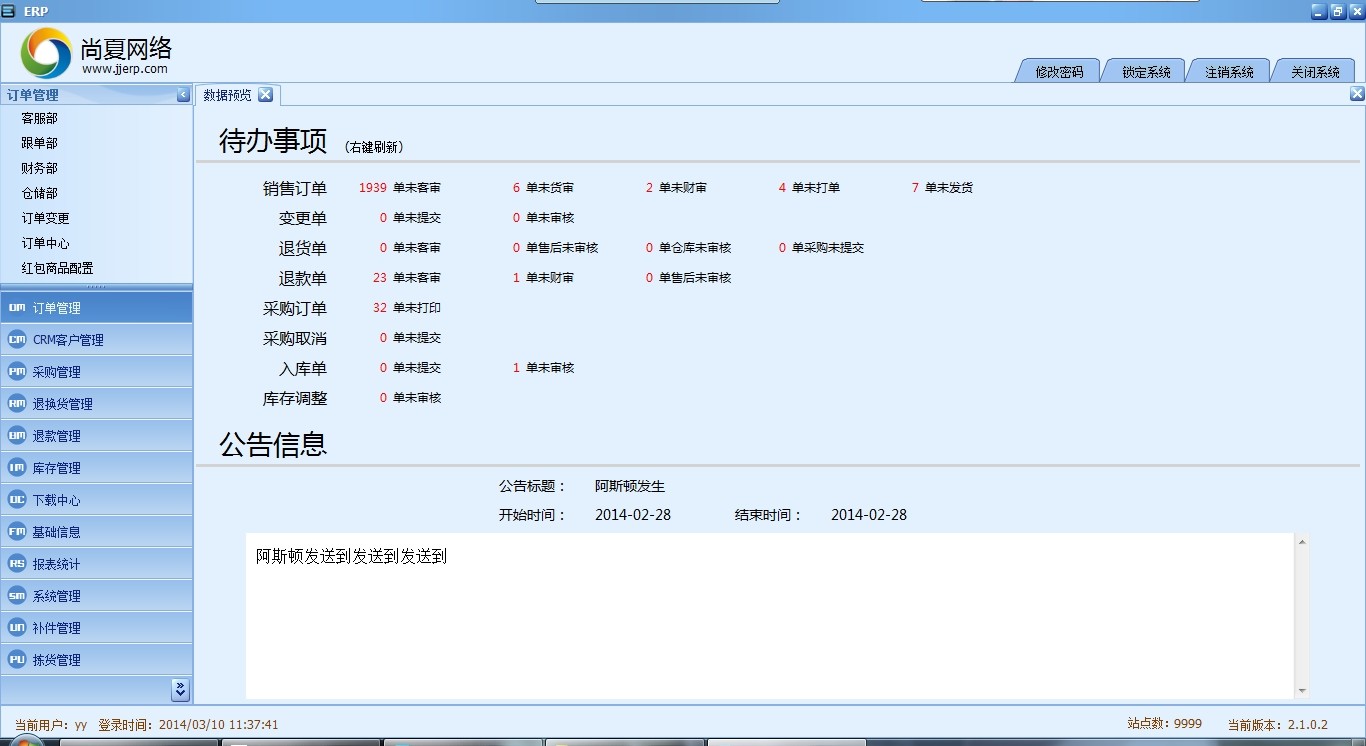Close the 数据预览 tab
Viewport: 1366px width, 746px height.
265,95
